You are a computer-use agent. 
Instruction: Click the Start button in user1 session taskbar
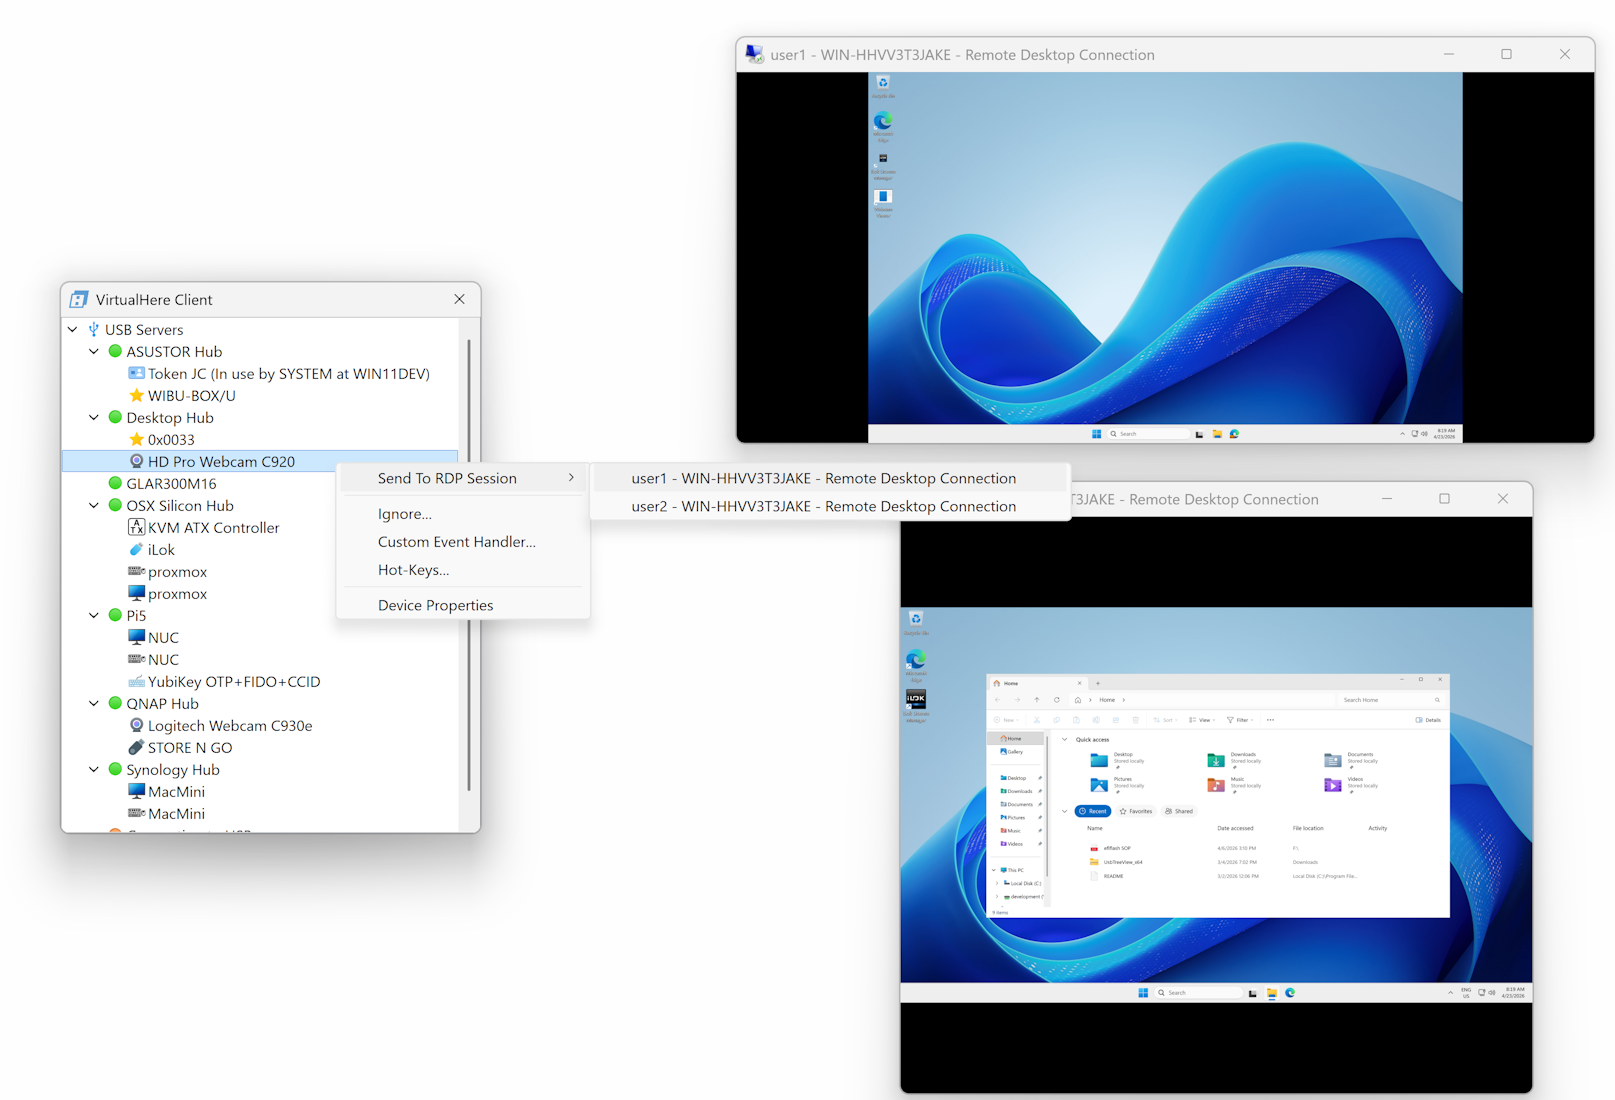[x=1096, y=434]
